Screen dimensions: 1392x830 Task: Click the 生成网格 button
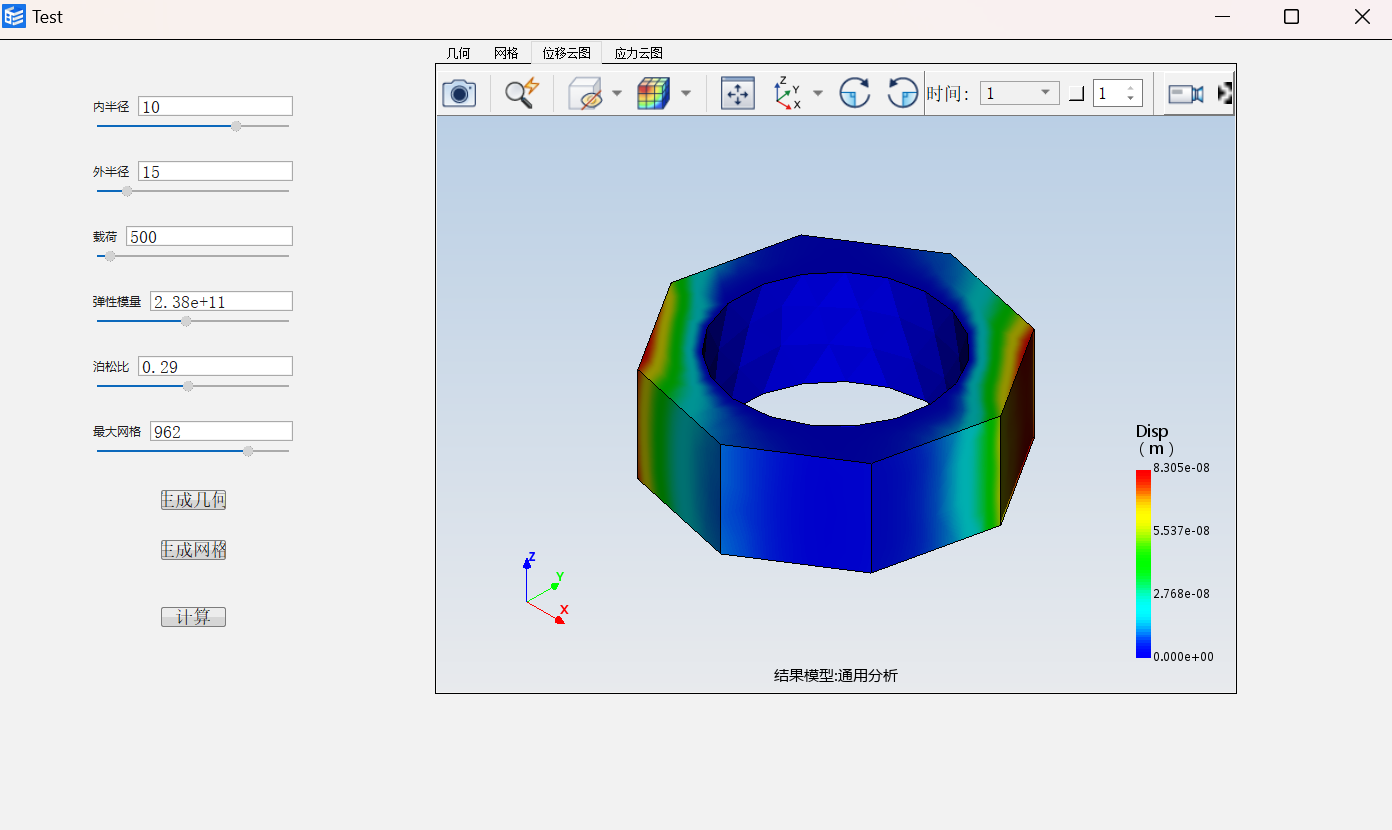click(x=193, y=550)
